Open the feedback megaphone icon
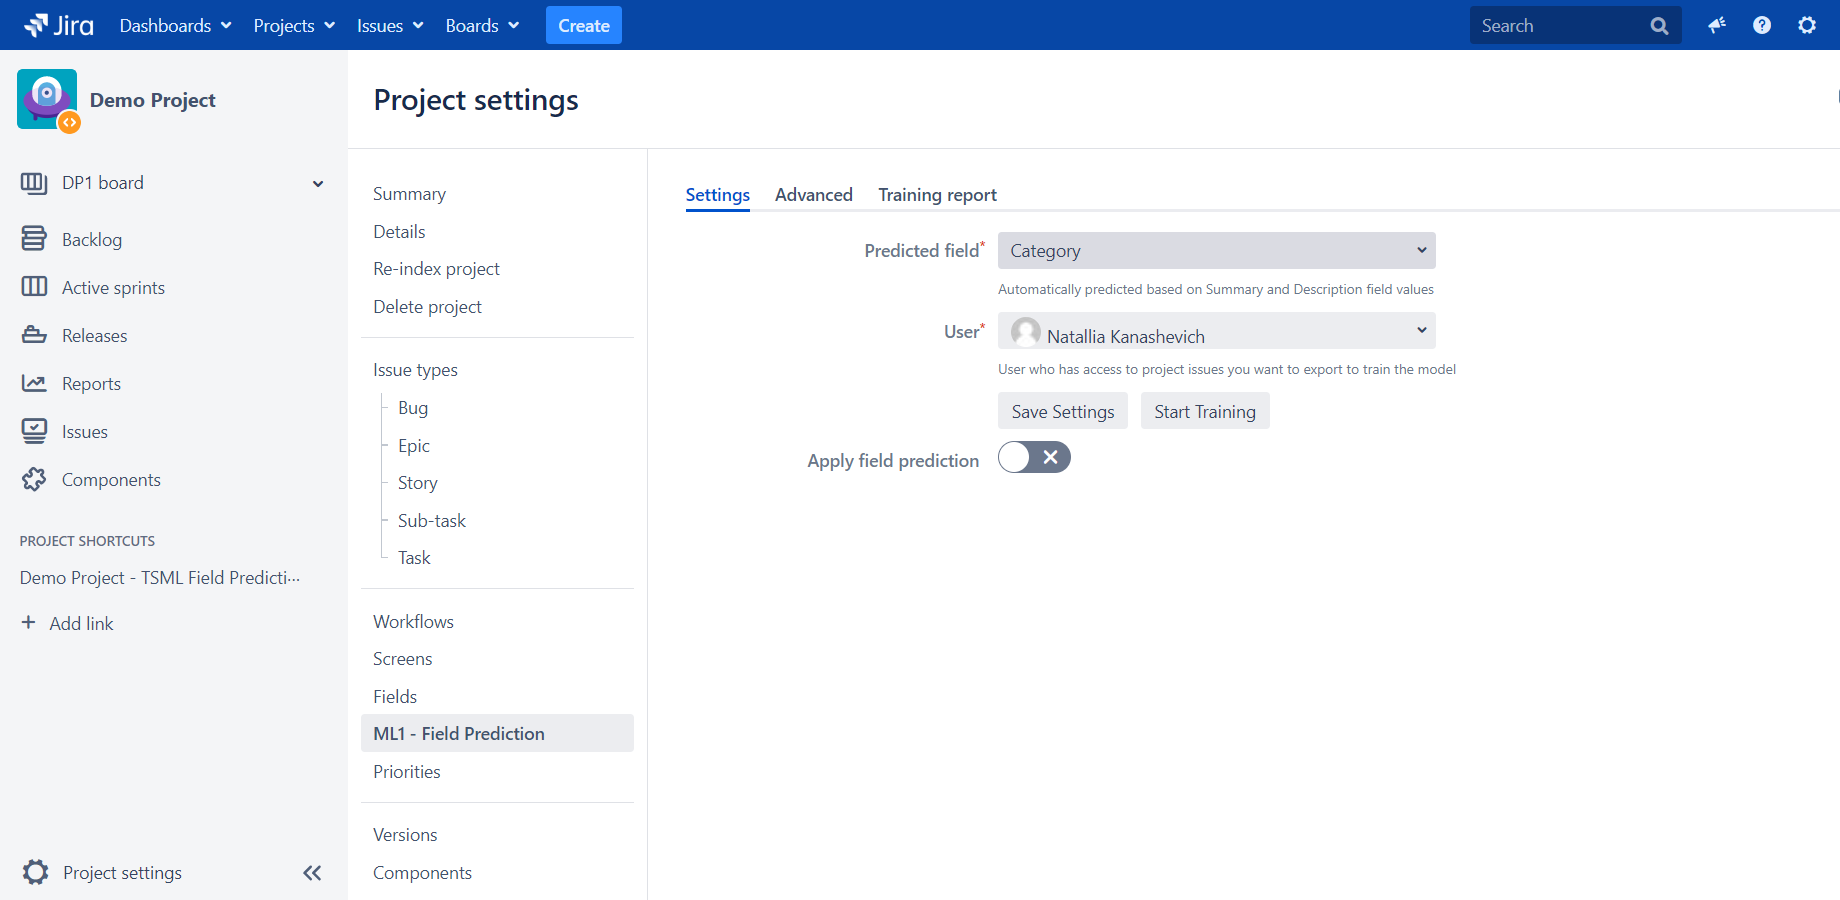The height and width of the screenshot is (900, 1840). pos(1717,25)
